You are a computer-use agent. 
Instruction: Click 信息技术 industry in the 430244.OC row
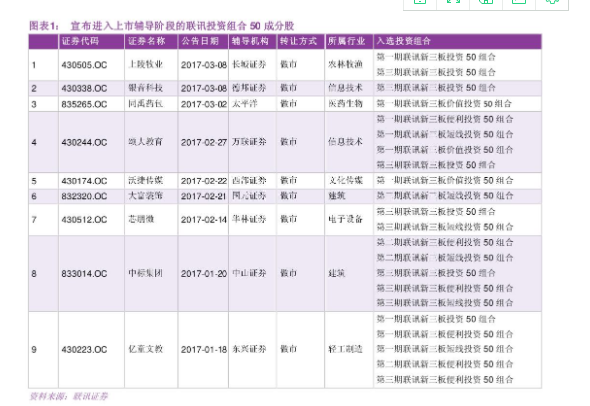345,141
